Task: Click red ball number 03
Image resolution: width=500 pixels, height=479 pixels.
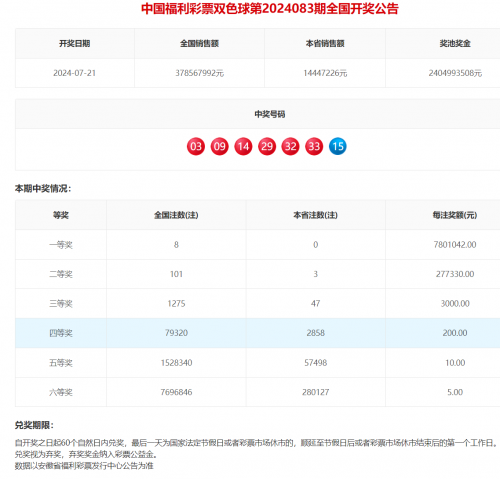Action: coord(196,146)
